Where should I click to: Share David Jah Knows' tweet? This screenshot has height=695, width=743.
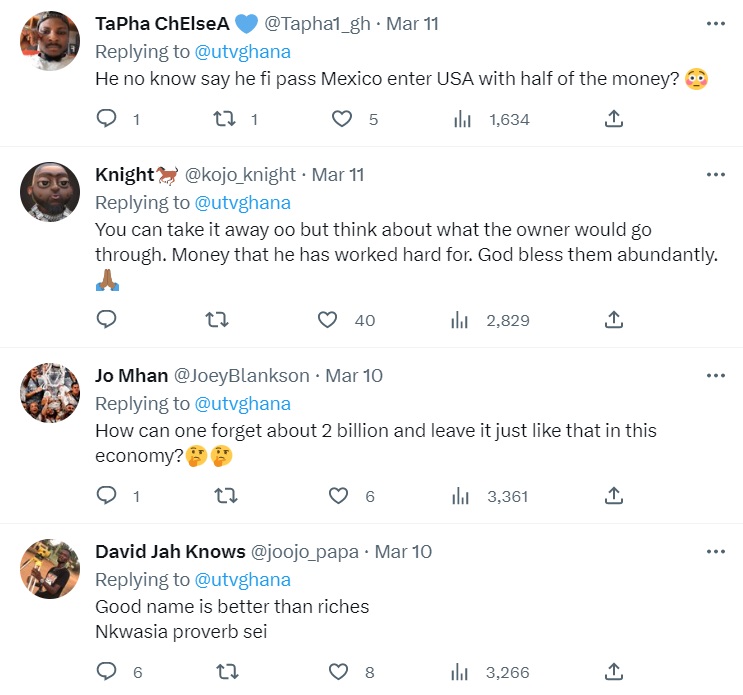[x=614, y=672]
